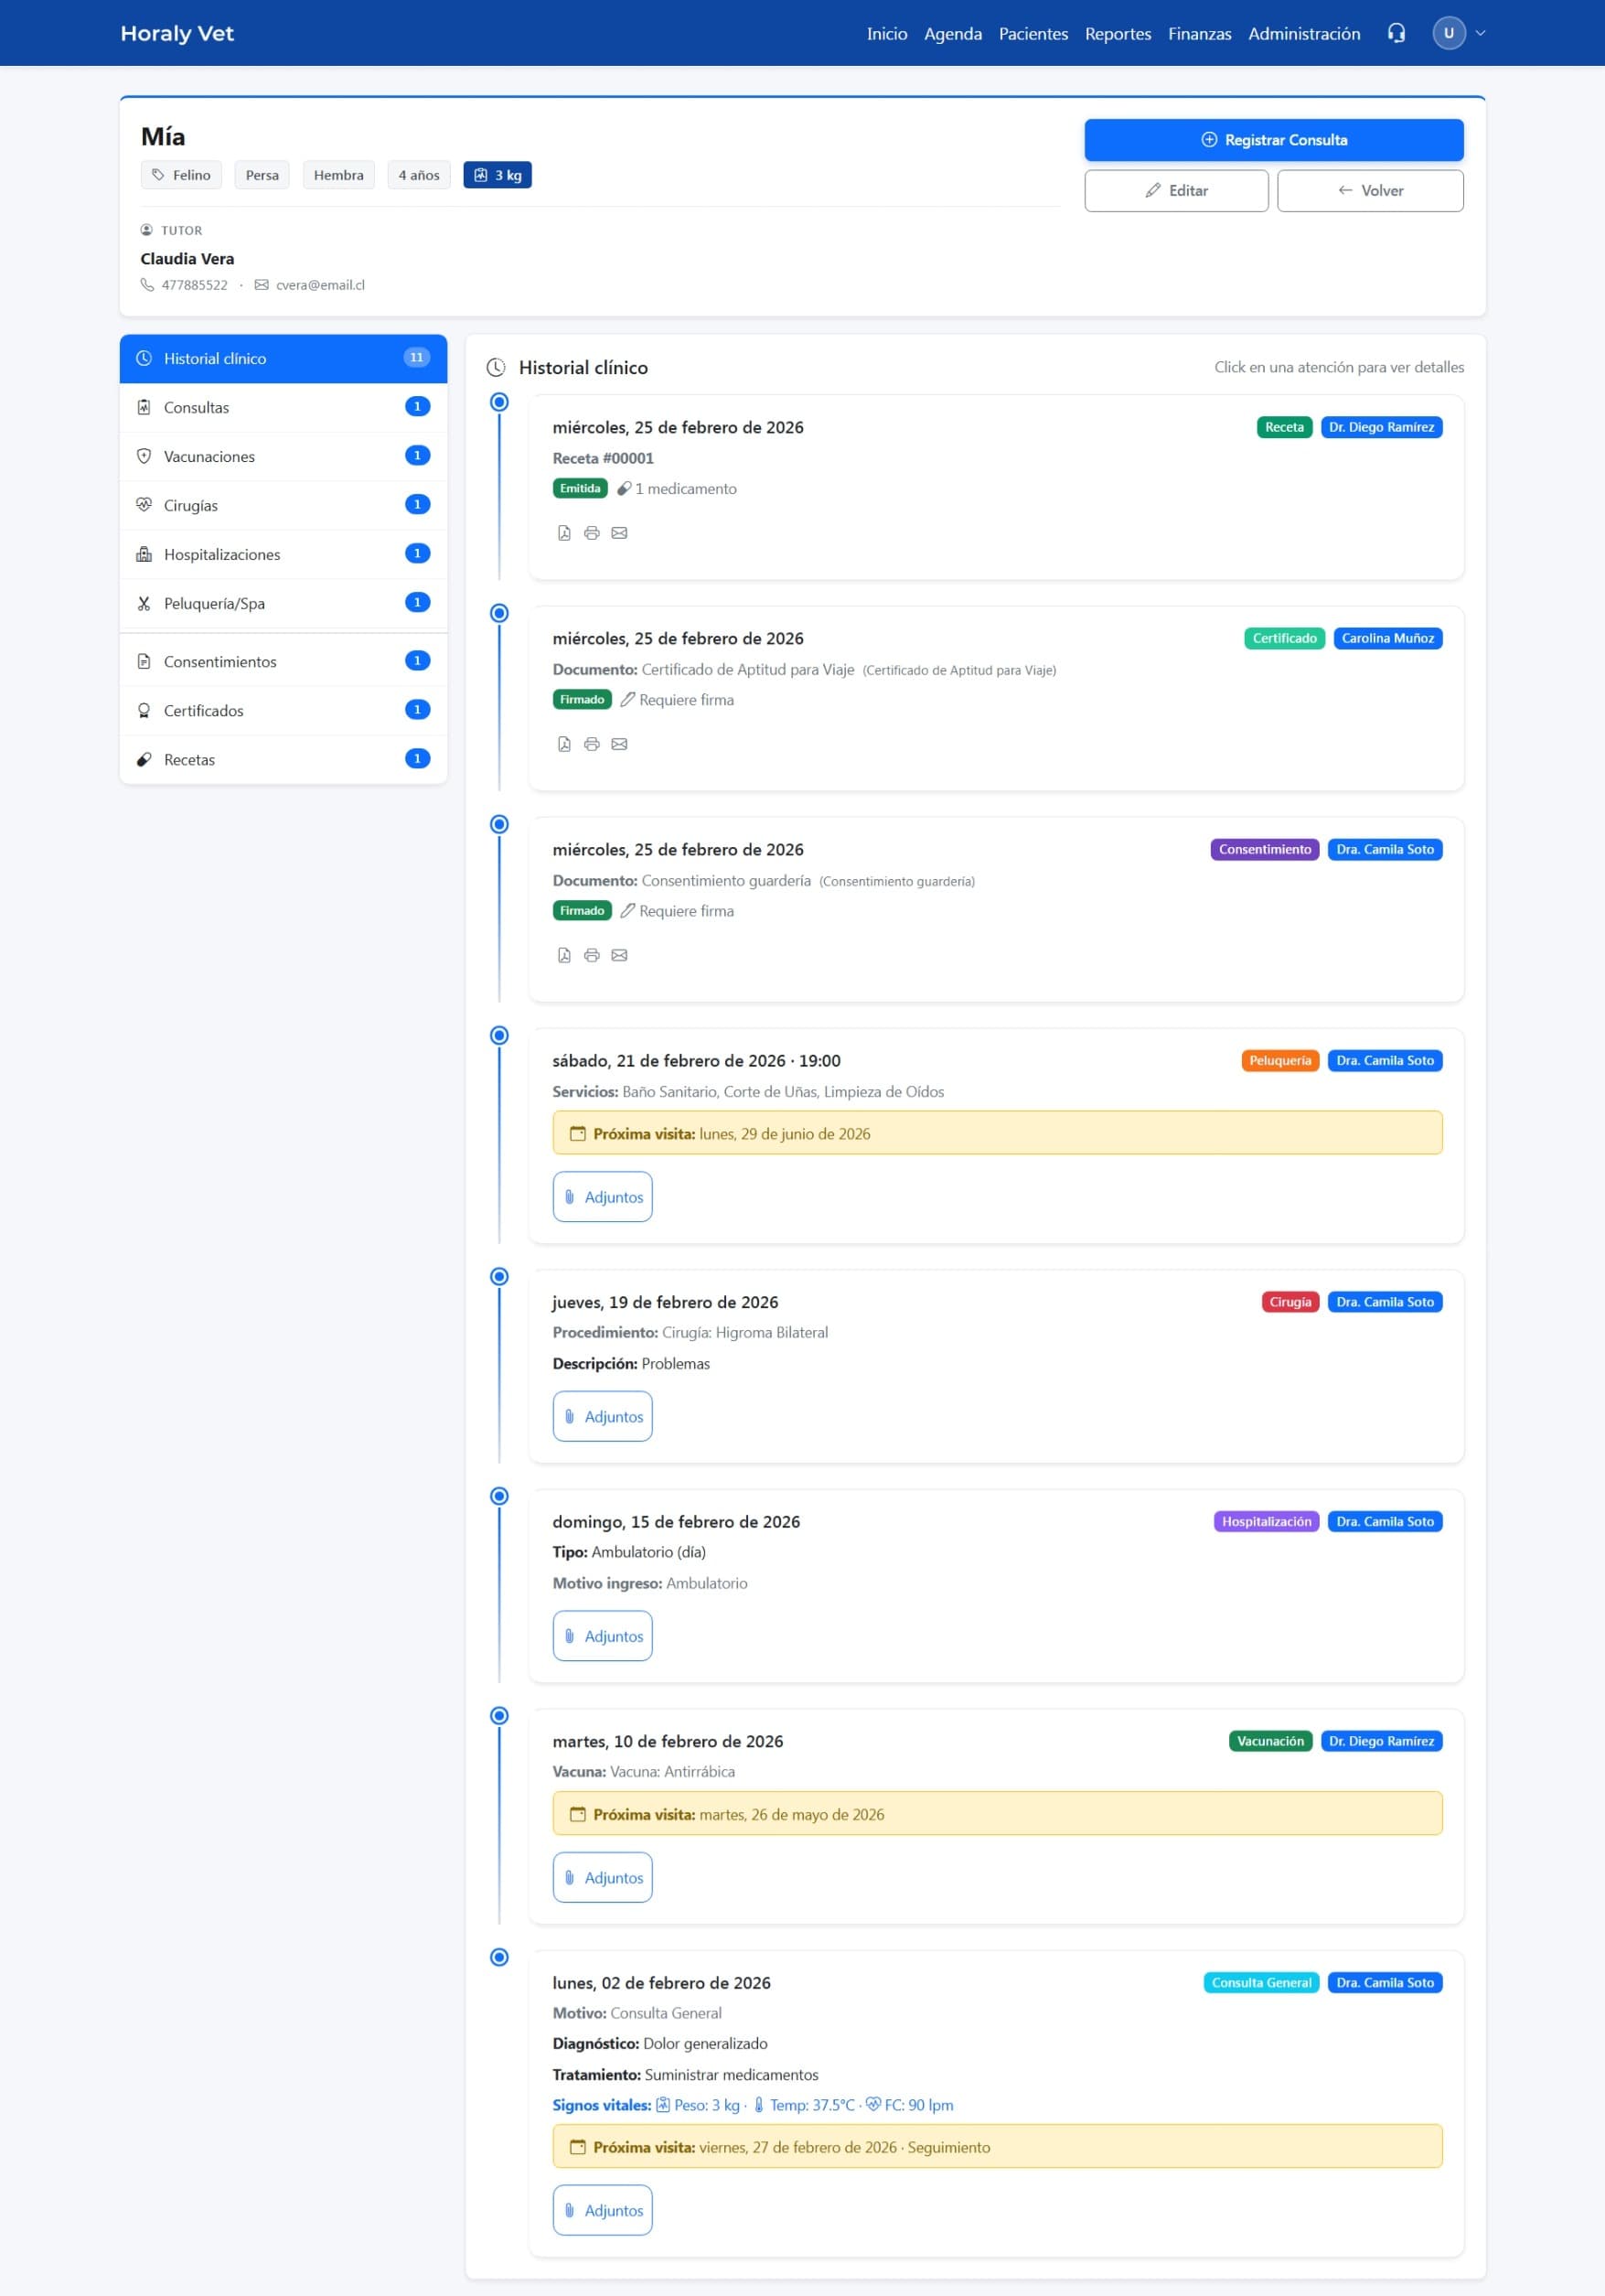Click the Volver button
1605x2296 pixels.
1370,190
